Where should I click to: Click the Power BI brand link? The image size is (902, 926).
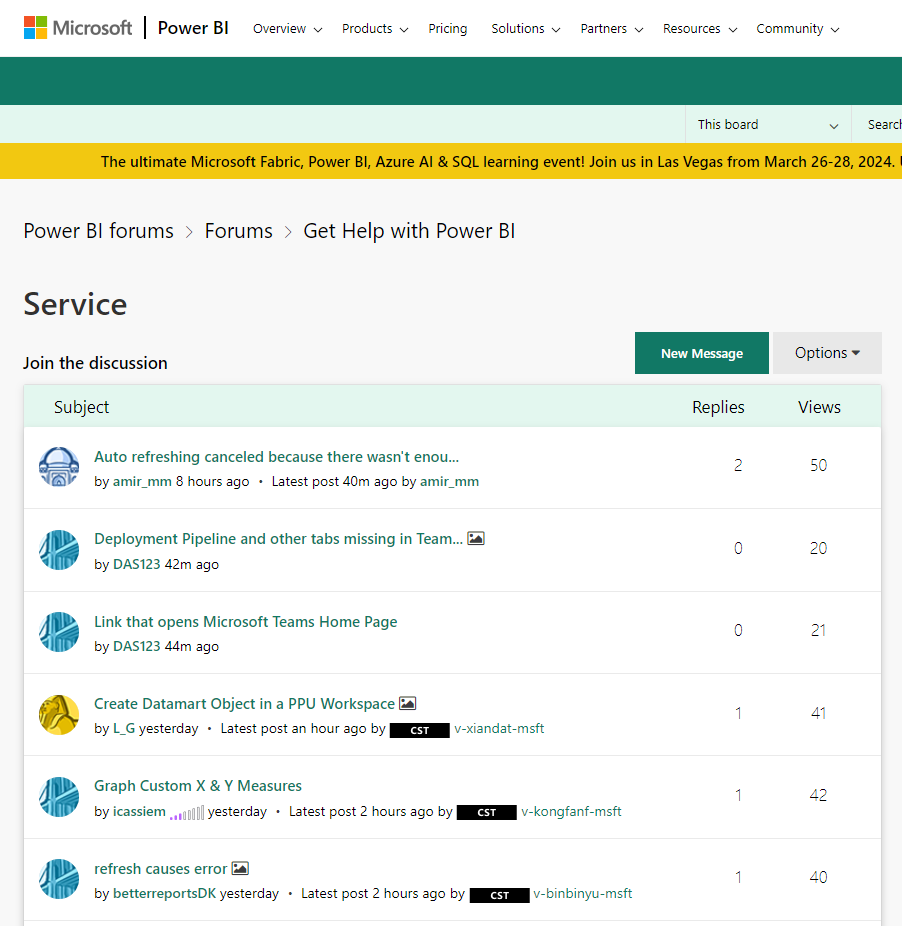coord(193,28)
